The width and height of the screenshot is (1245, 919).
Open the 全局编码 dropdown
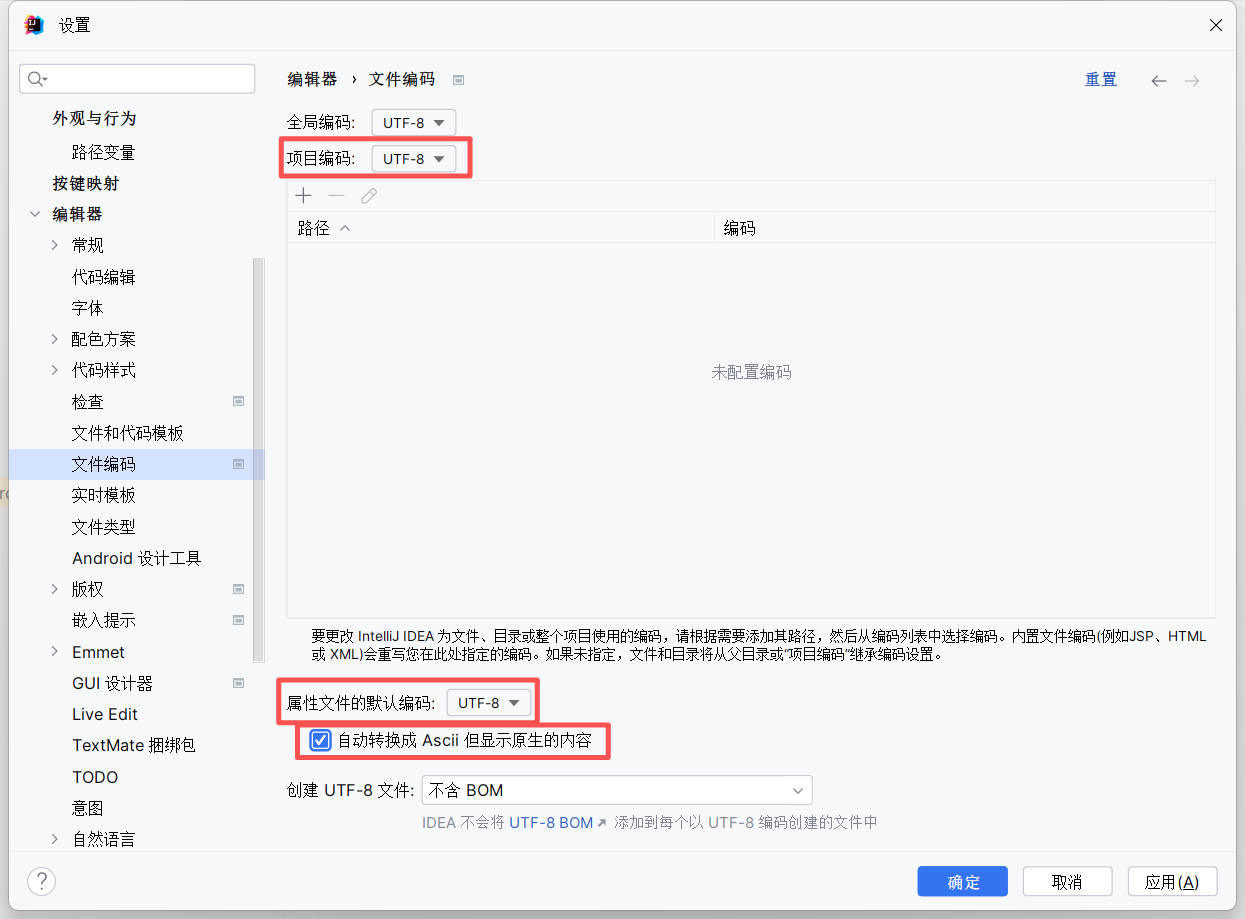point(413,122)
